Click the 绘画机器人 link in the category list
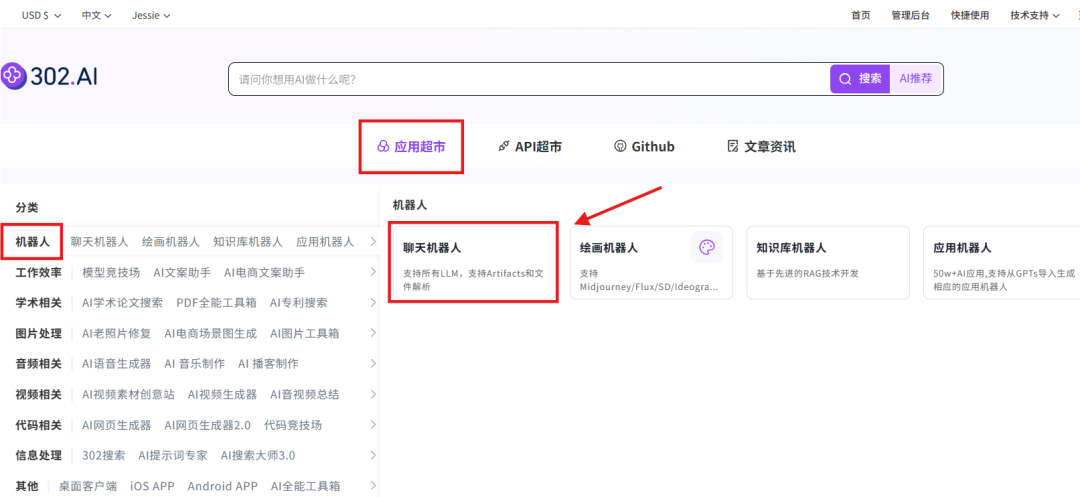The image size is (1080, 497). click(x=171, y=242)
